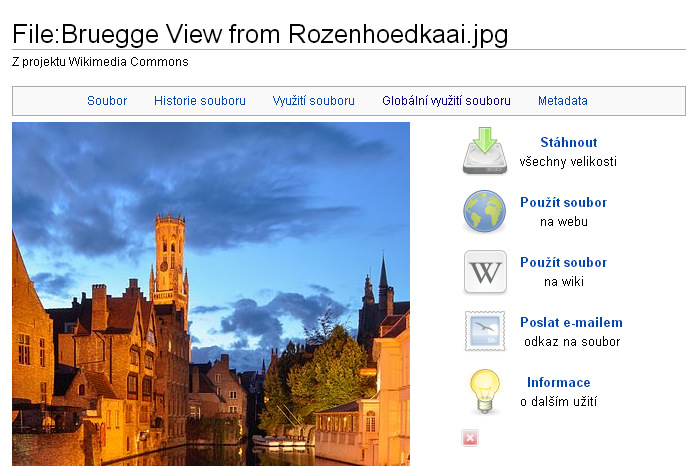Viewport: 699px width, 466px height.
Task: Open Globální využití souboru link
Action: (x=446, y=101)
